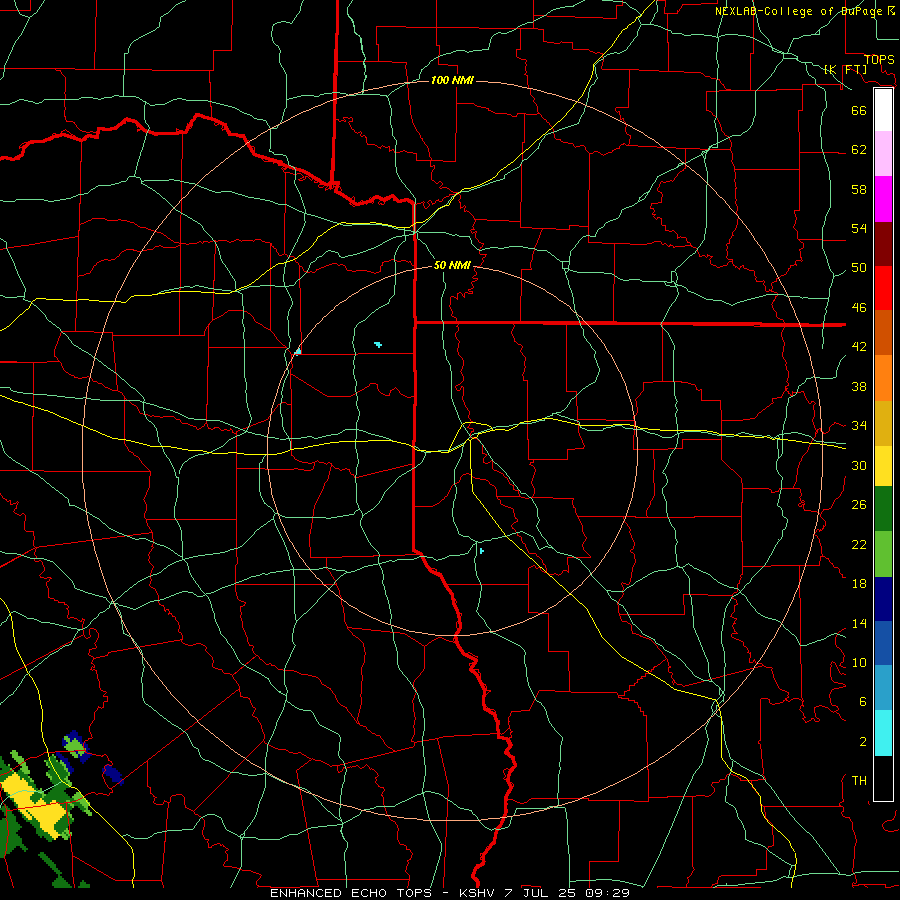900x900 pixels.
Task: Click the navy blue legend swatch
Action: (883, 599)
